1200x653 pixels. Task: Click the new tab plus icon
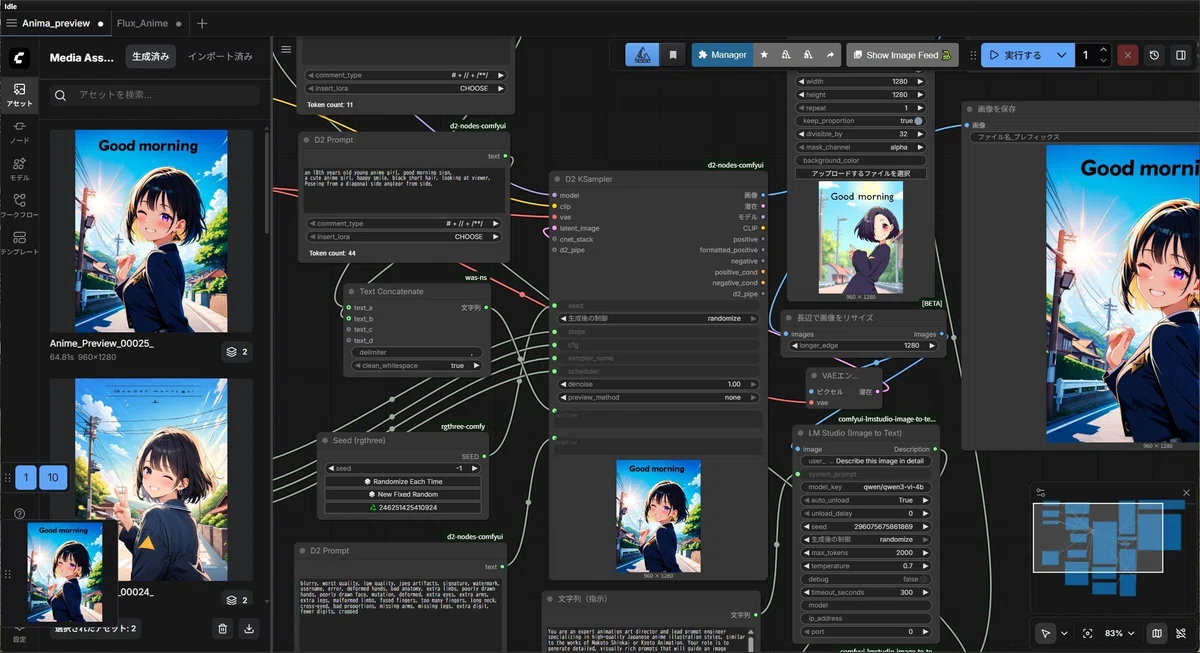click(x=202, y=23)
